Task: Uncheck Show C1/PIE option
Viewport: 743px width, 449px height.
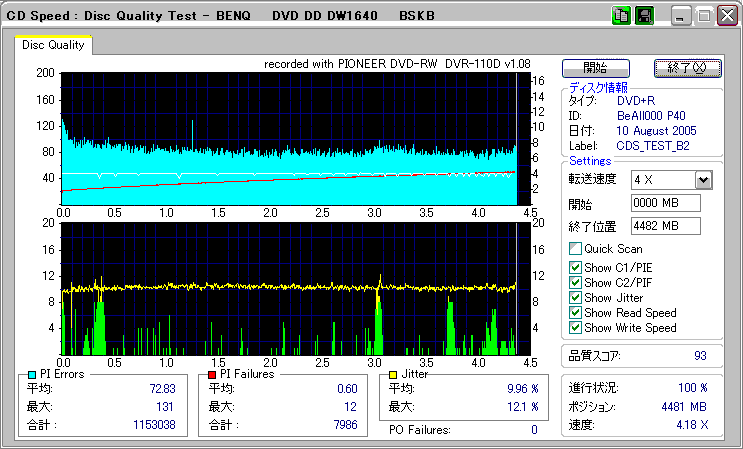Action: pos(575,268)
